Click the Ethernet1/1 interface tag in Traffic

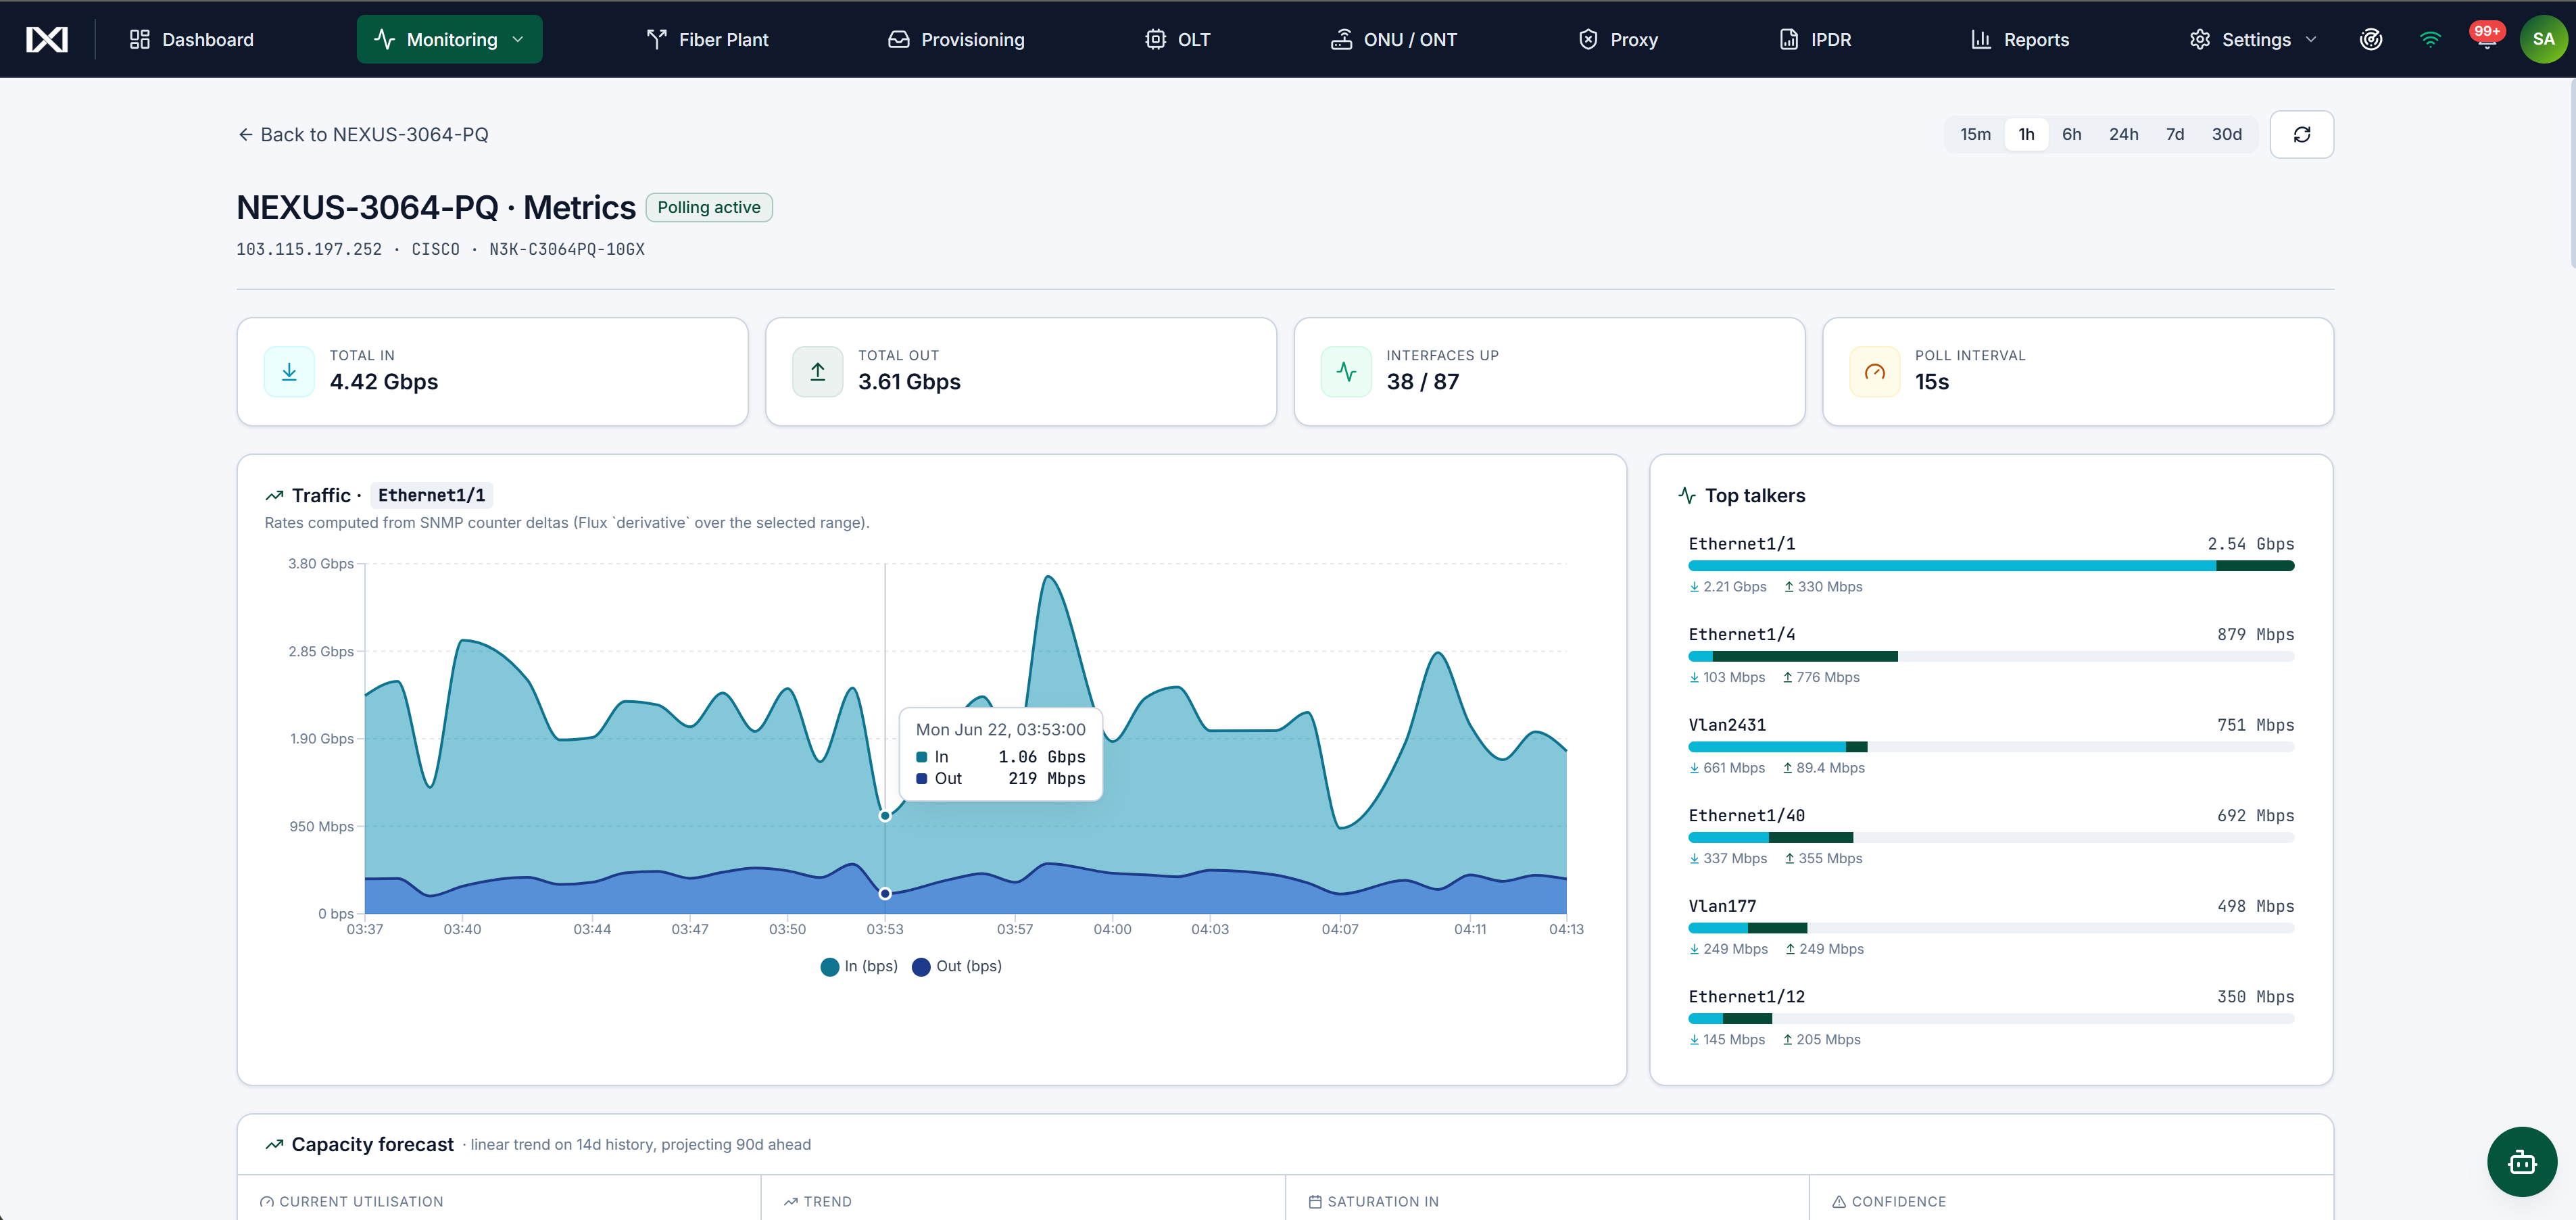(432, 495)
